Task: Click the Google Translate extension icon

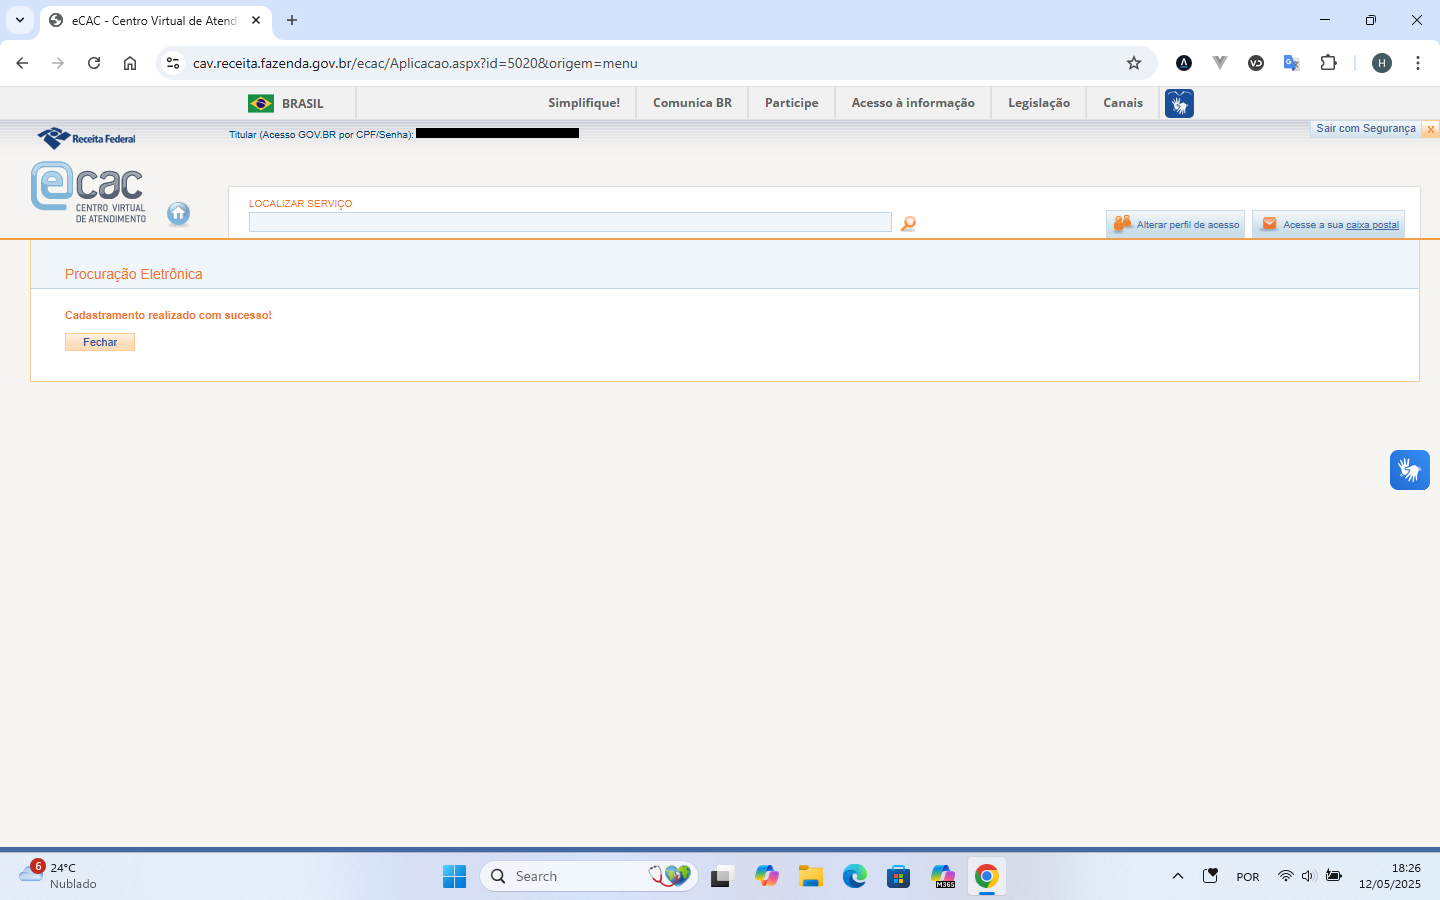Action: click(1291, 63)
